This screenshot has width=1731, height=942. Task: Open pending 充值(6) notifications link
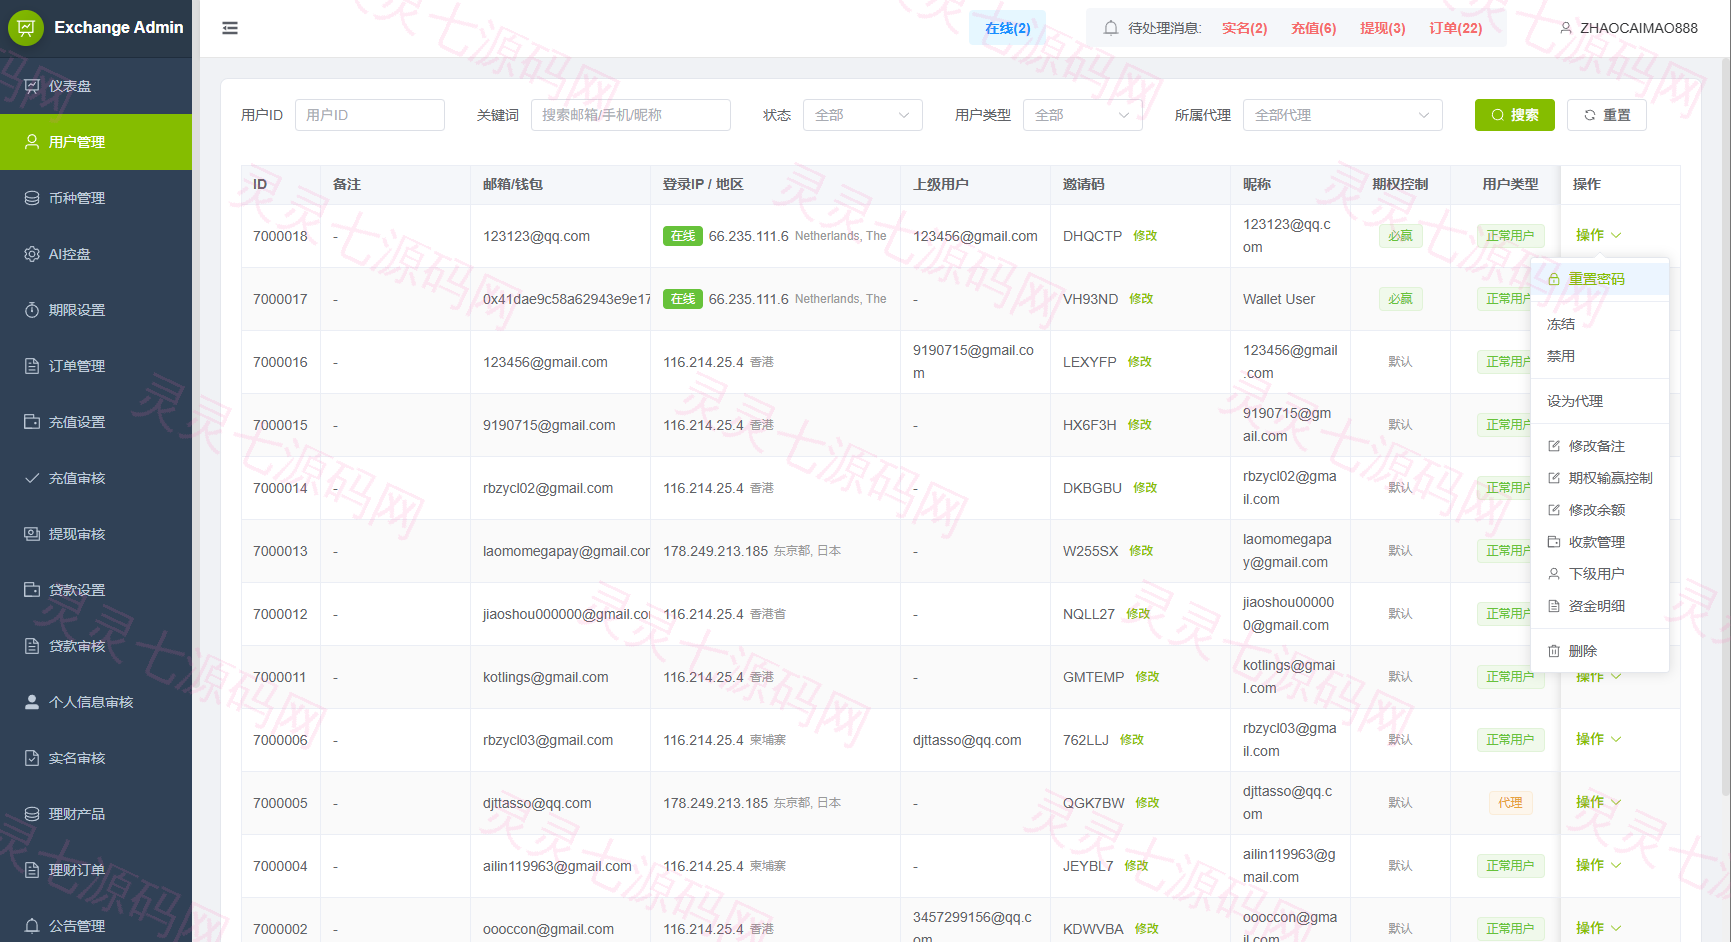1313,28
